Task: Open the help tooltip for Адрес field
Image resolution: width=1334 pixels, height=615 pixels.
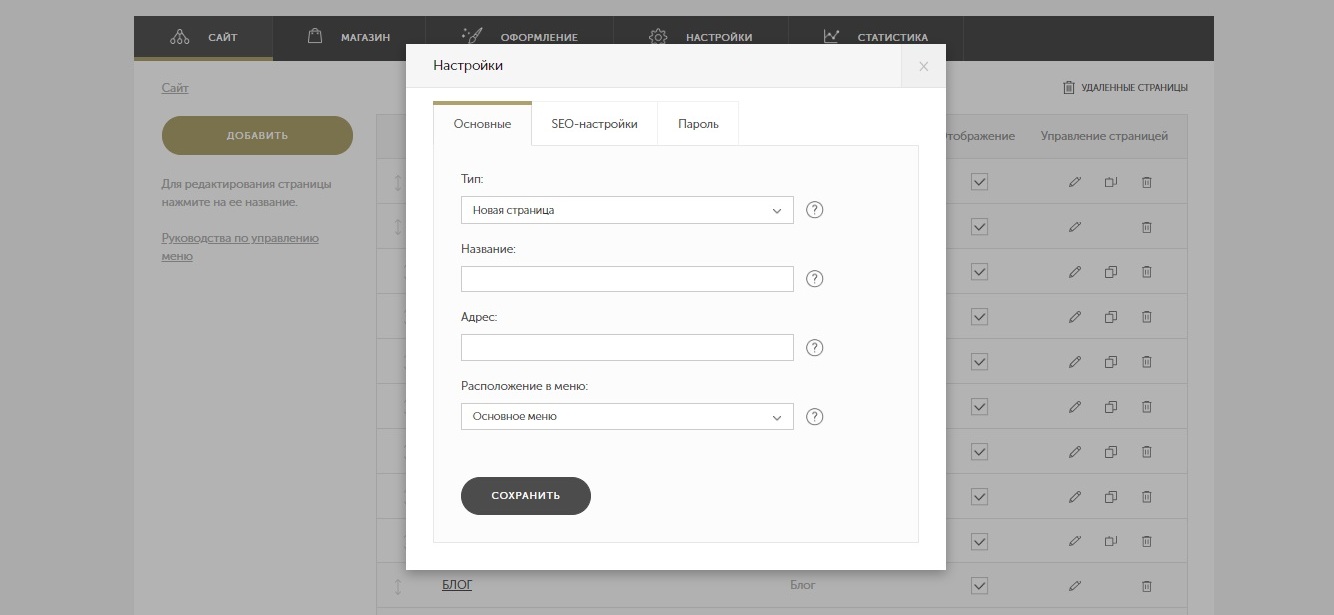Action: [x=814, y=348]
